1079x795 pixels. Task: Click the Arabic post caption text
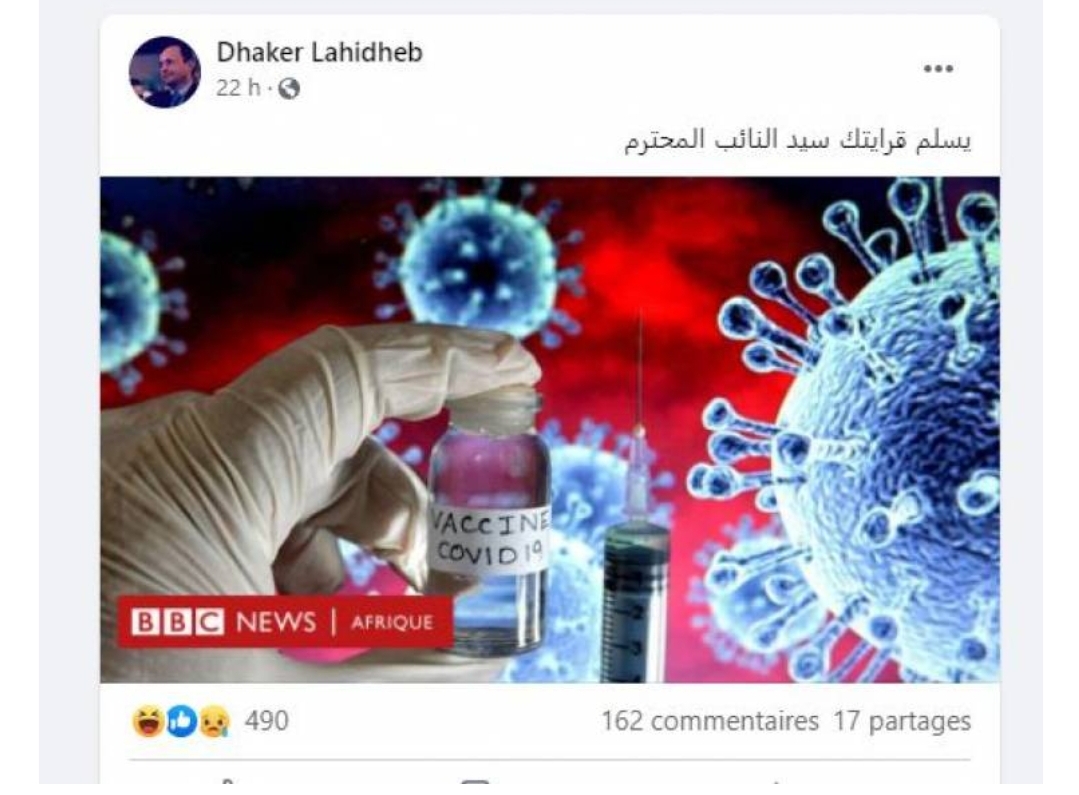click(798, 140)
